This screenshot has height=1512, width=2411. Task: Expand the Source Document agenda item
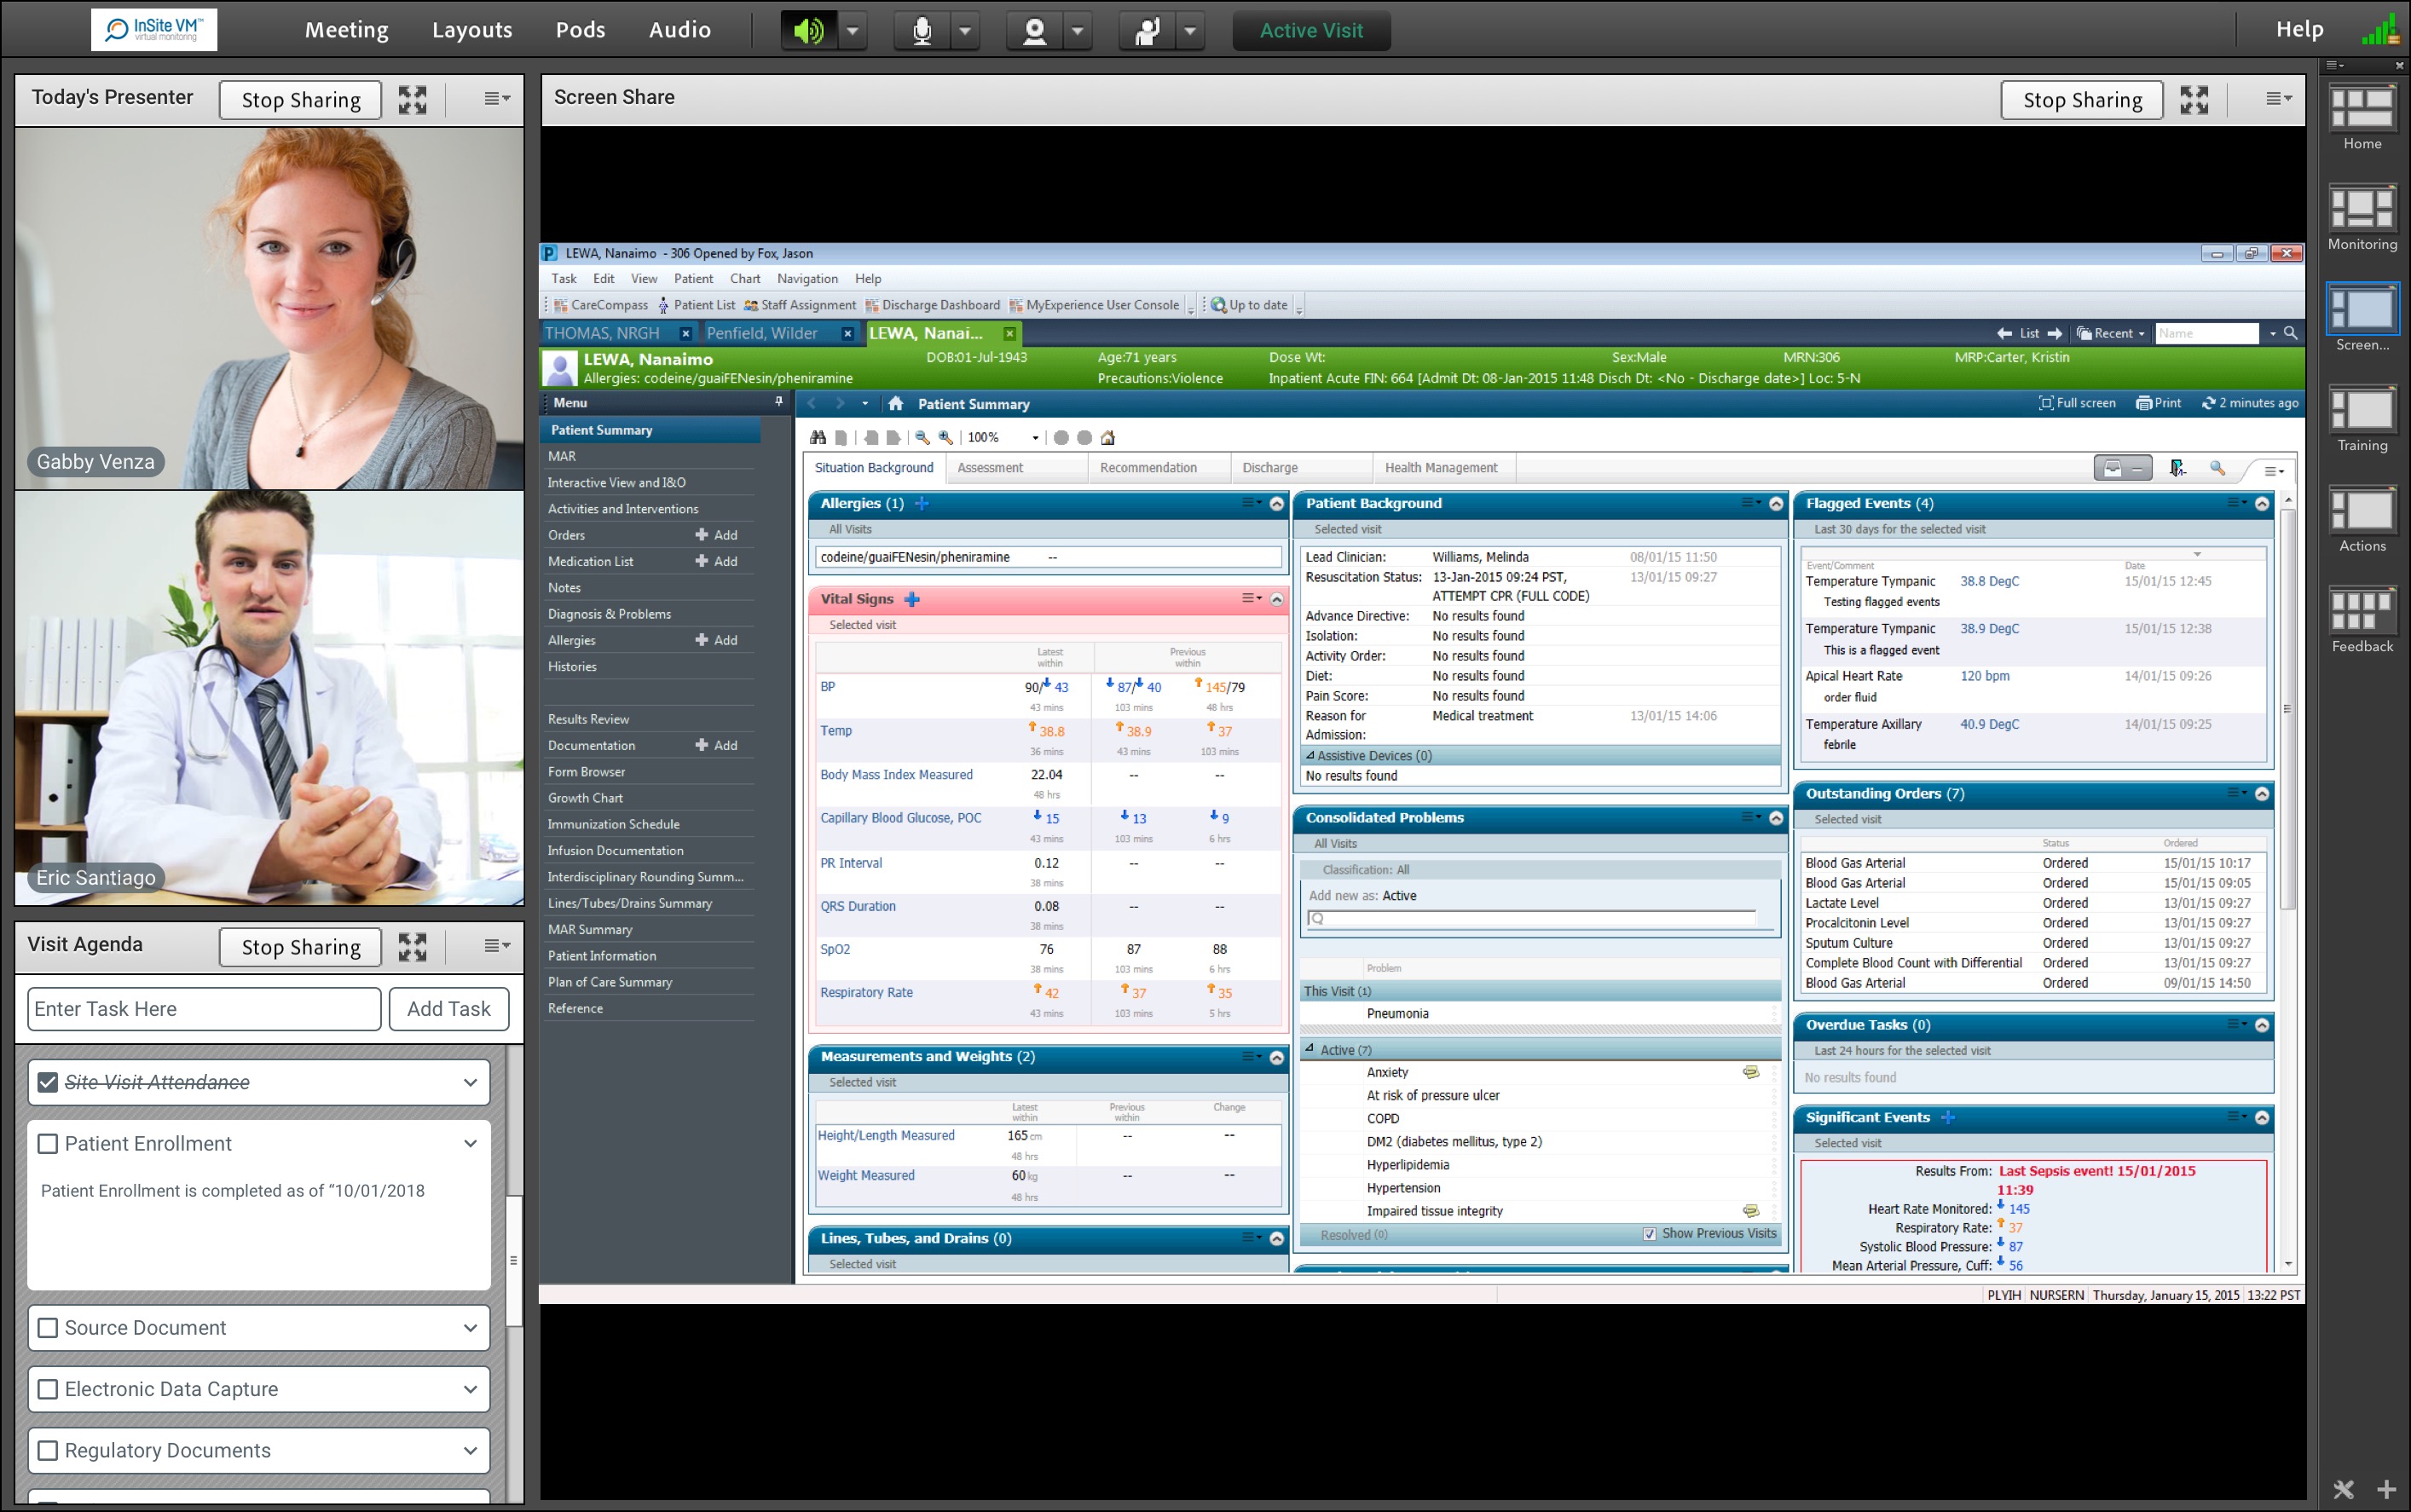[470, 1328]
